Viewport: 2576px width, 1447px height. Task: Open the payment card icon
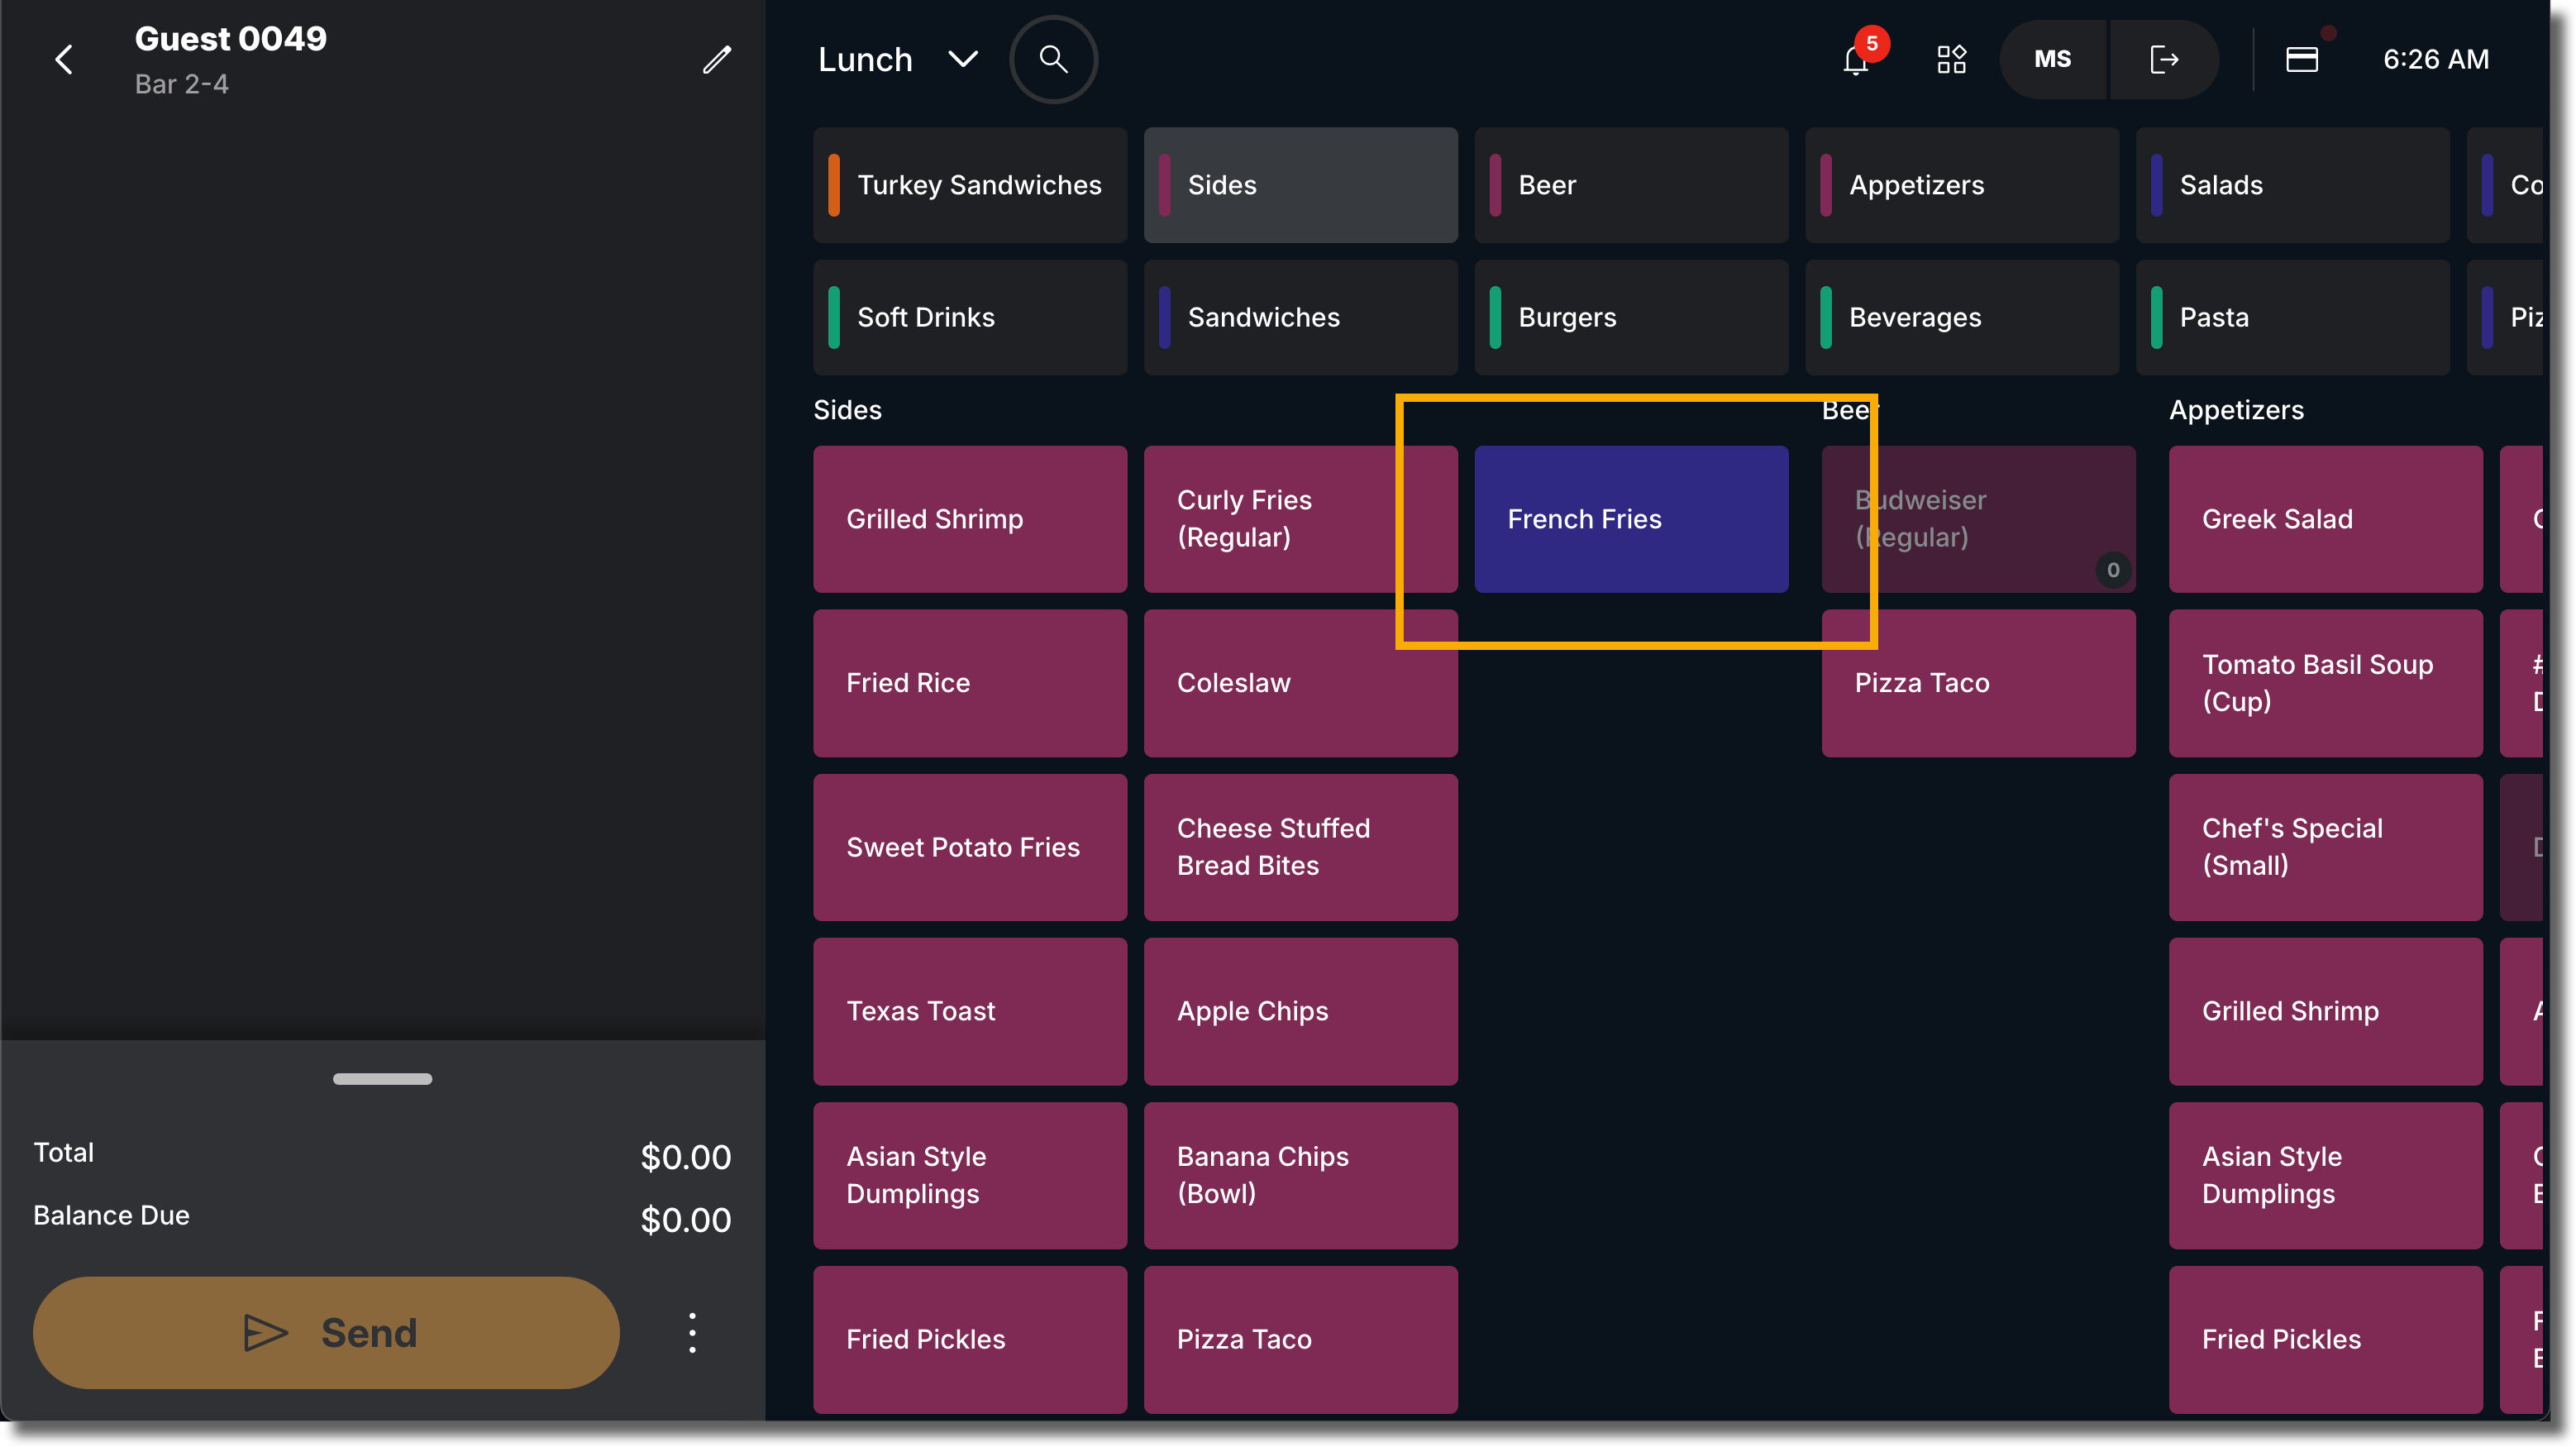[x=2302, y=59]
